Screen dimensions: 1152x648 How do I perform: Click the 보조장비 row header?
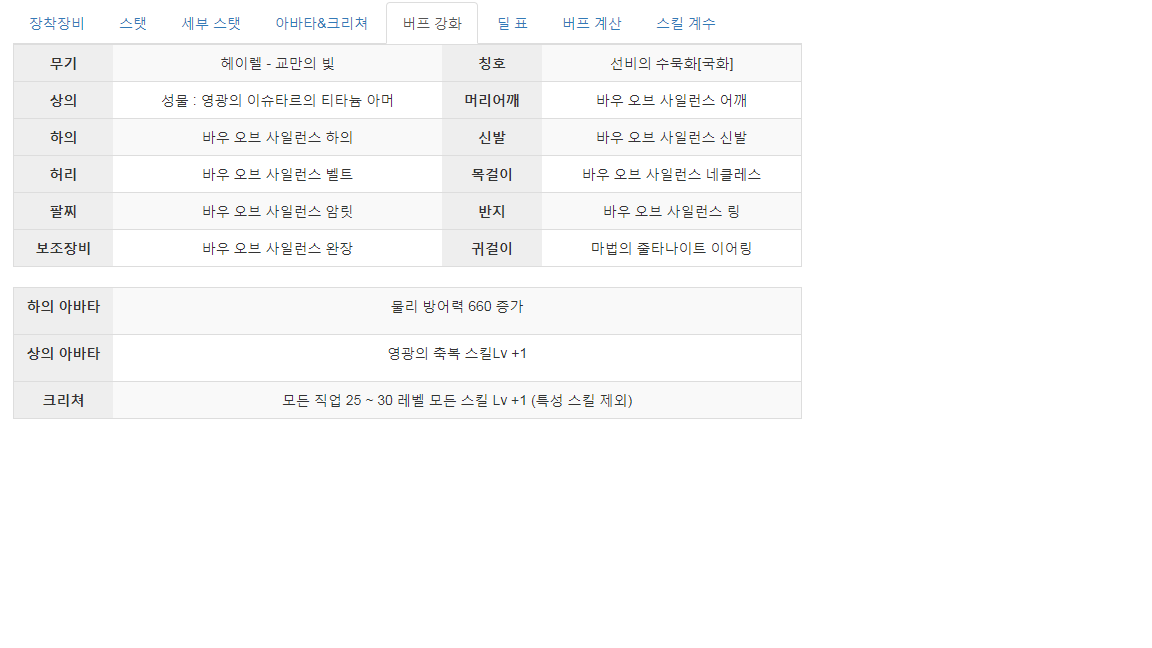click(x=63, y=248)
